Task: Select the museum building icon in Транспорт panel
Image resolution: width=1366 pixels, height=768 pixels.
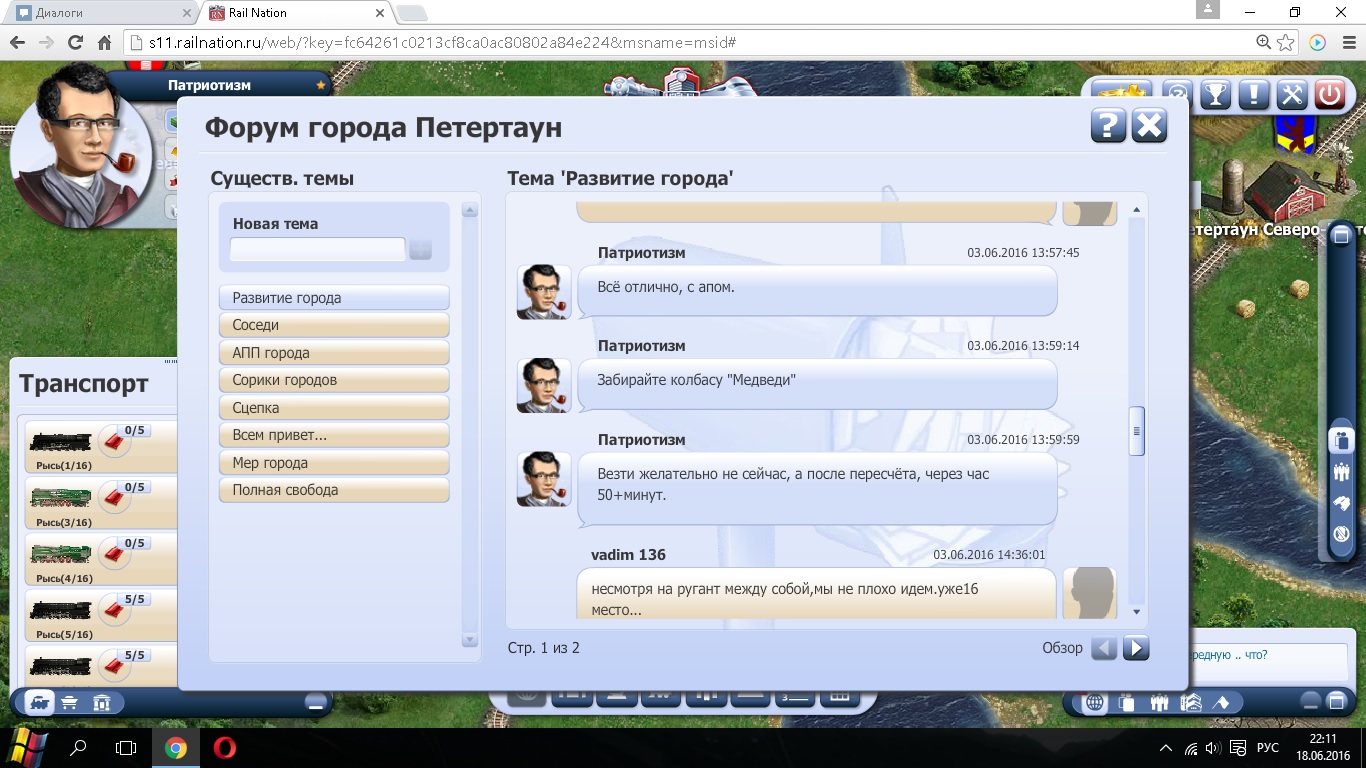Action: coord(101,702)
